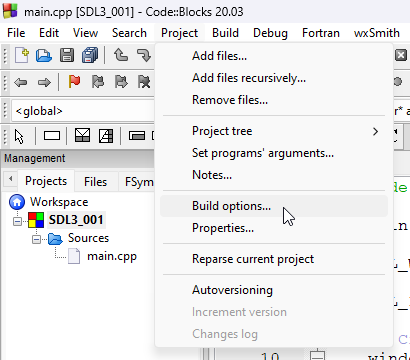Open the Build menu in menu bar
Screen dimensions: 410x360
[x=225, y=33]
